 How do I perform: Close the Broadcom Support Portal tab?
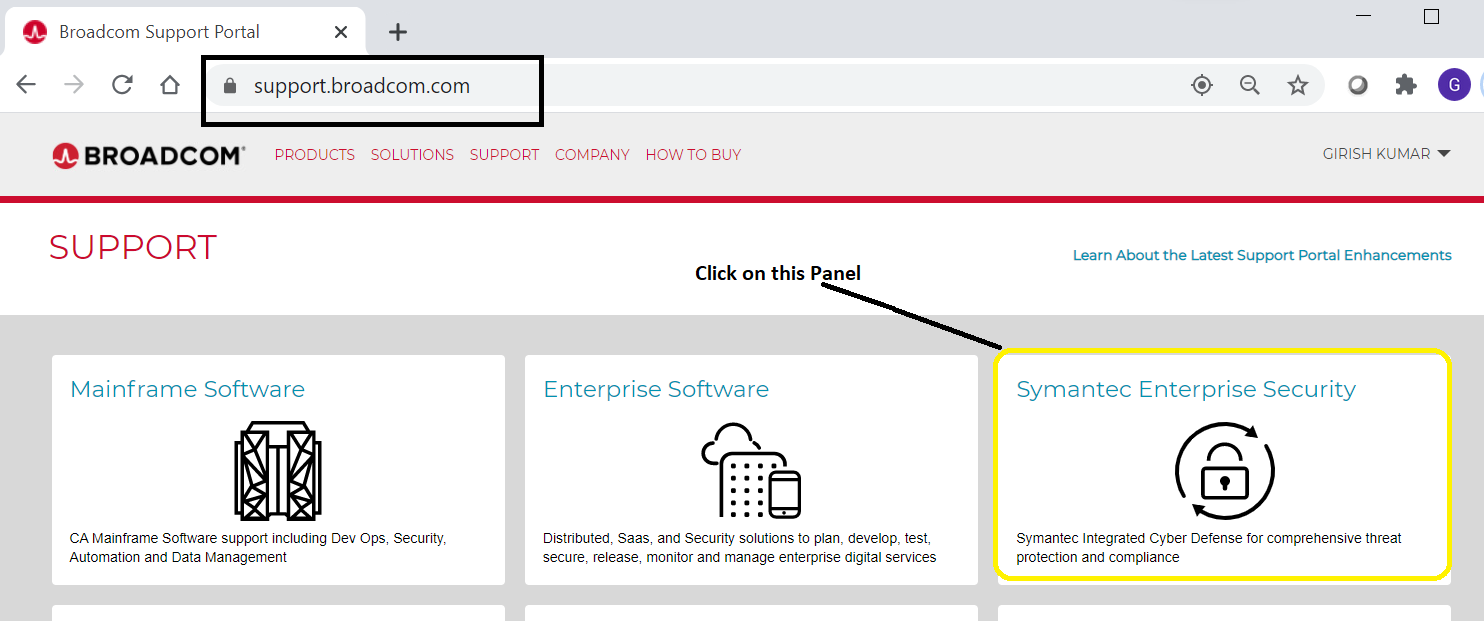tap(340, 32)
